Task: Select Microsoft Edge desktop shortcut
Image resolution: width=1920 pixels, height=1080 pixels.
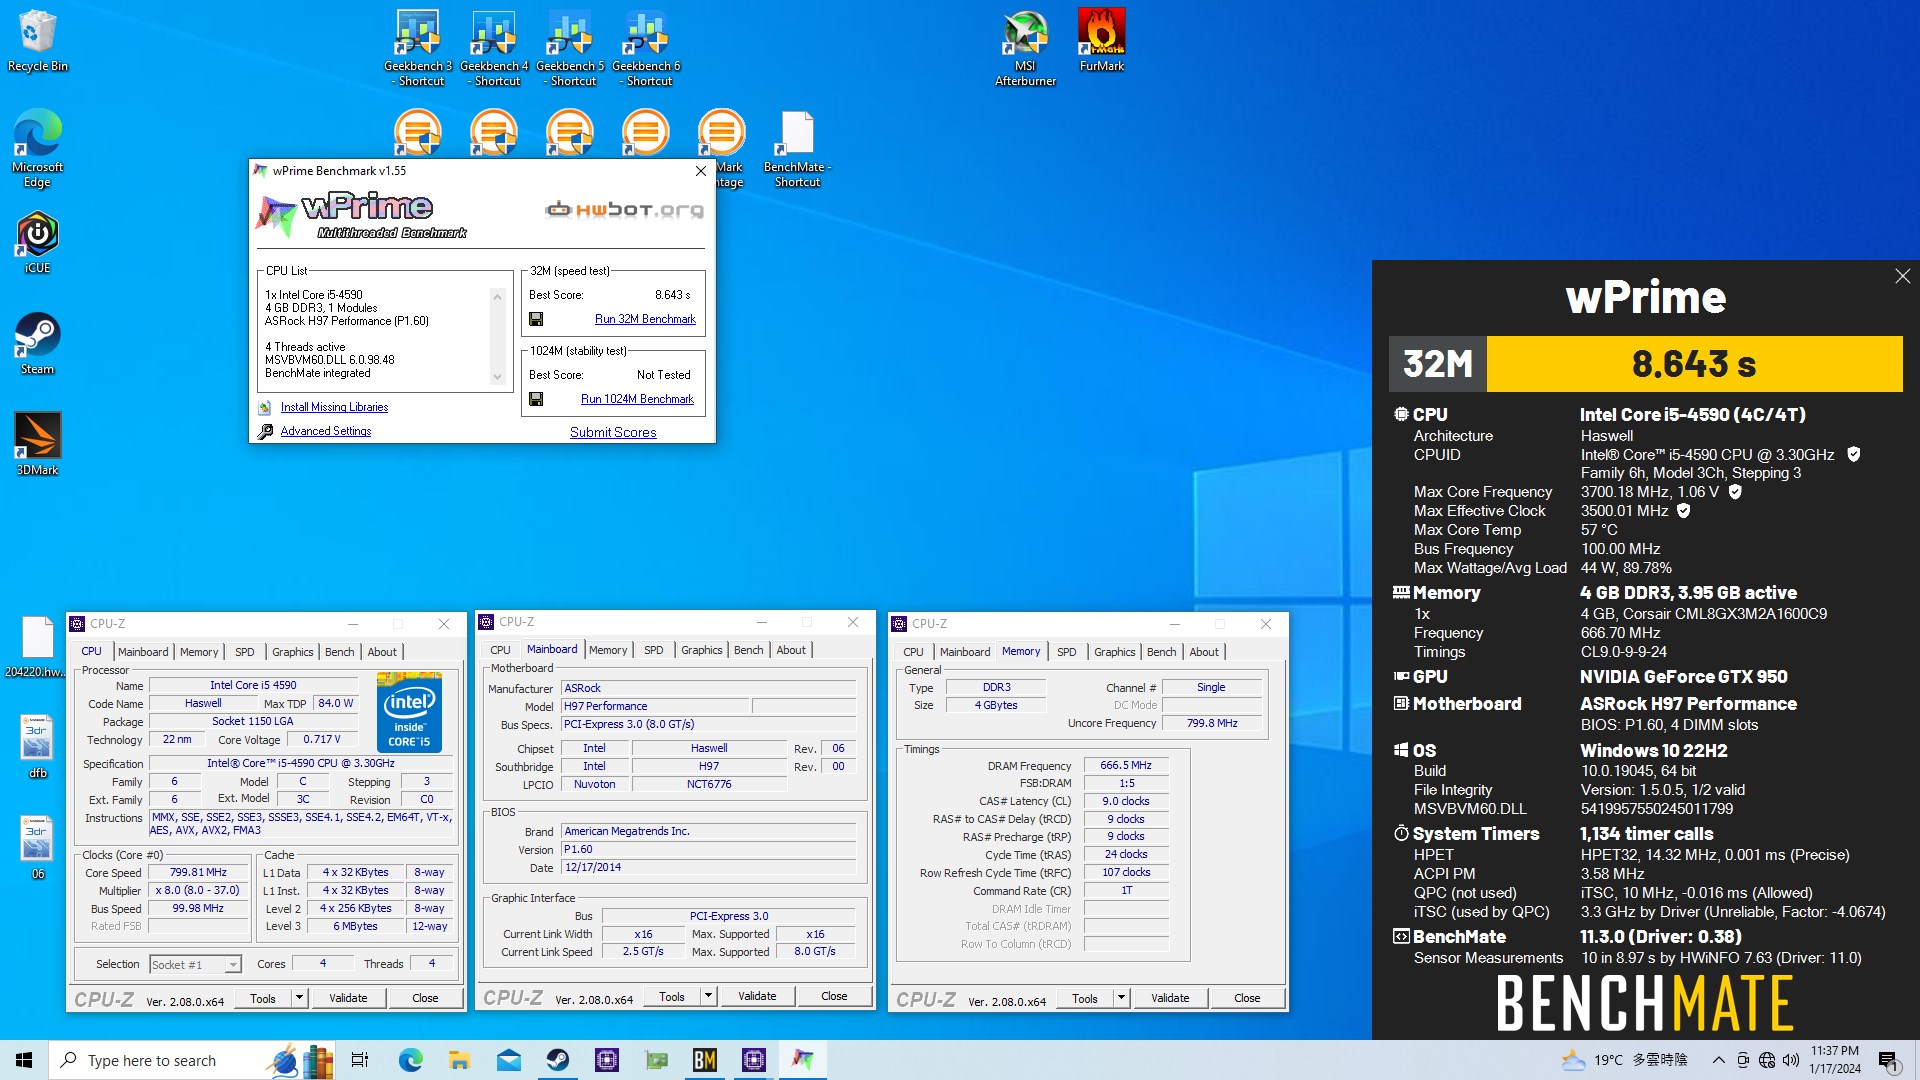Action: pos(37,148)
